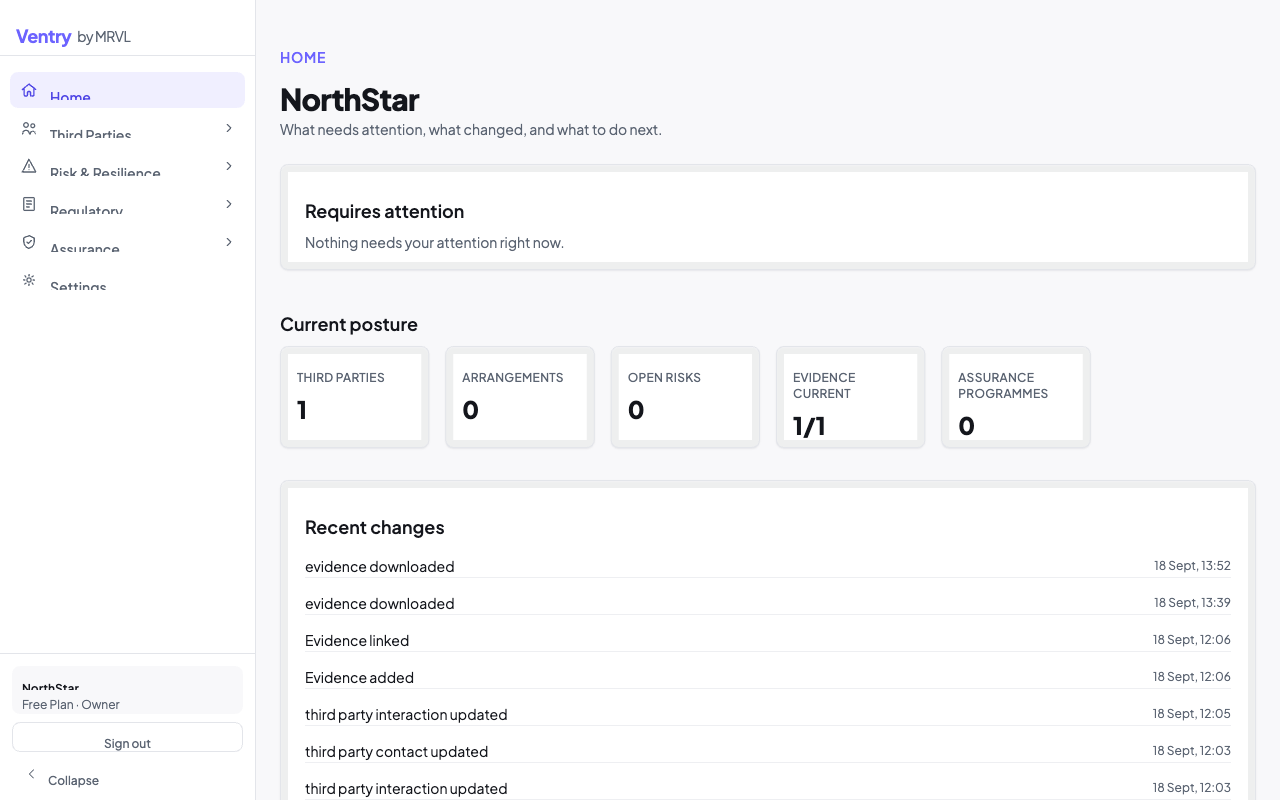The width and height of the screenshot is (1280, 800).
Task: Click the HOME breadcrumb label
Action: pyautogui.click(x=303, y=58)
